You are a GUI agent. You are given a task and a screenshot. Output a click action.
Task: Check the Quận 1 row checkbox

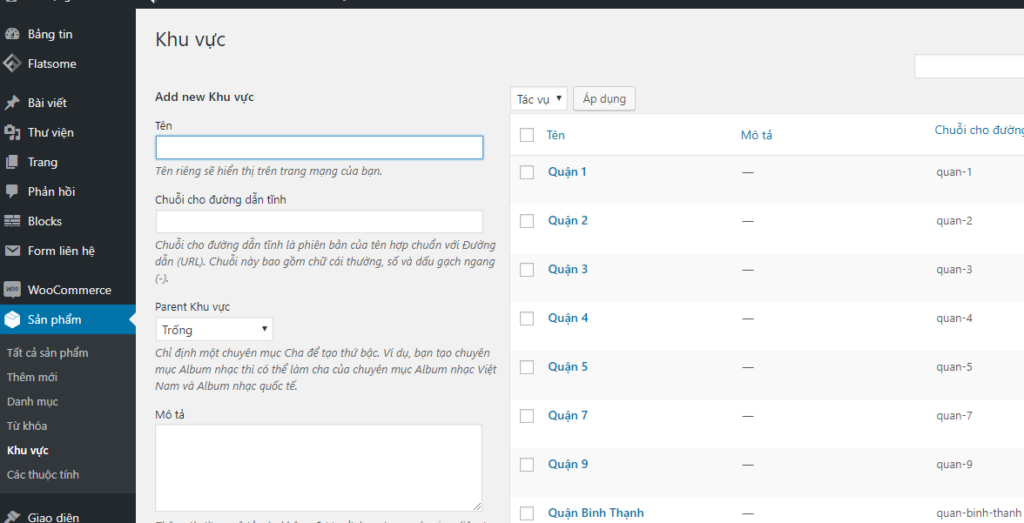coord(526,172)
